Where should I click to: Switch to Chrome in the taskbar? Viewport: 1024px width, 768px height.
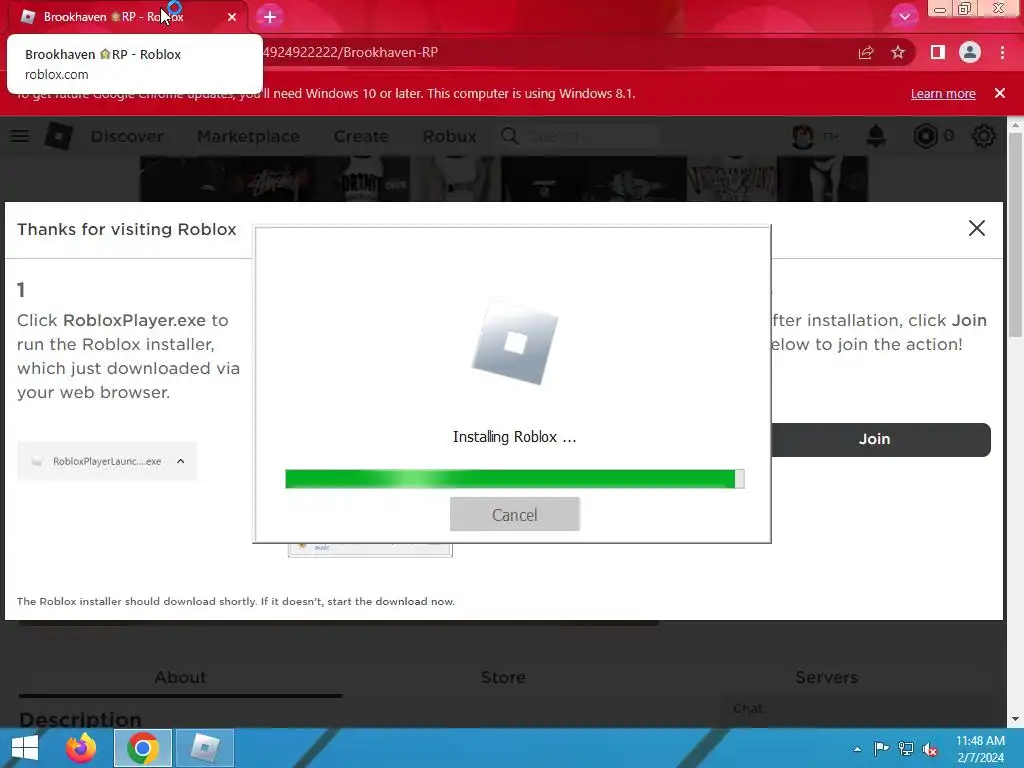click(x=143, y=748)
